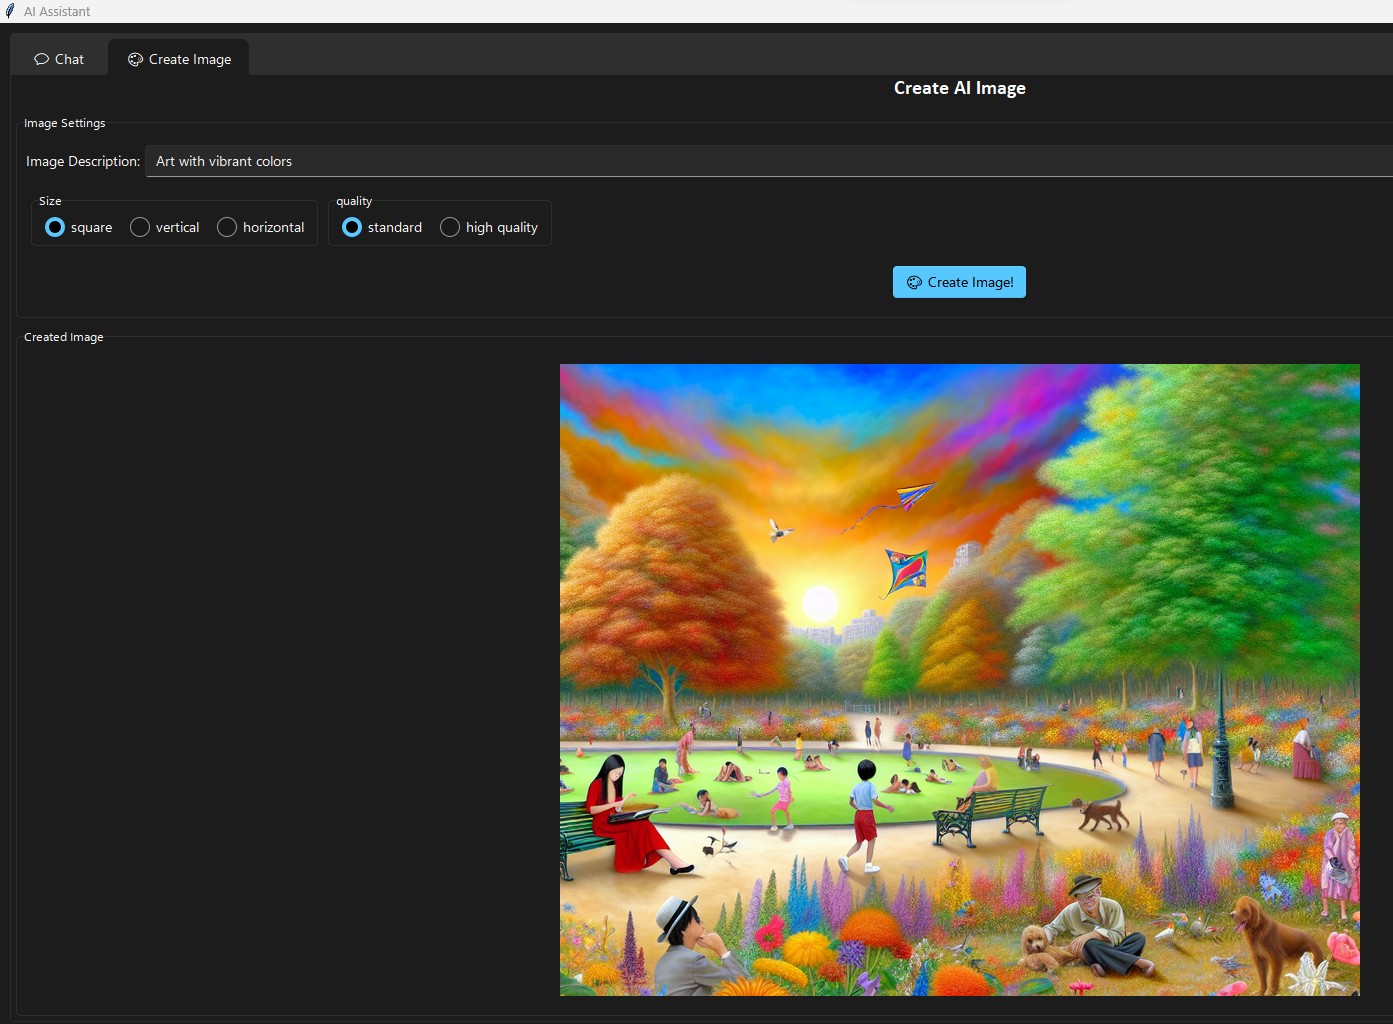
Task: Click the Create AI Image heading
Action: [959, 88]
